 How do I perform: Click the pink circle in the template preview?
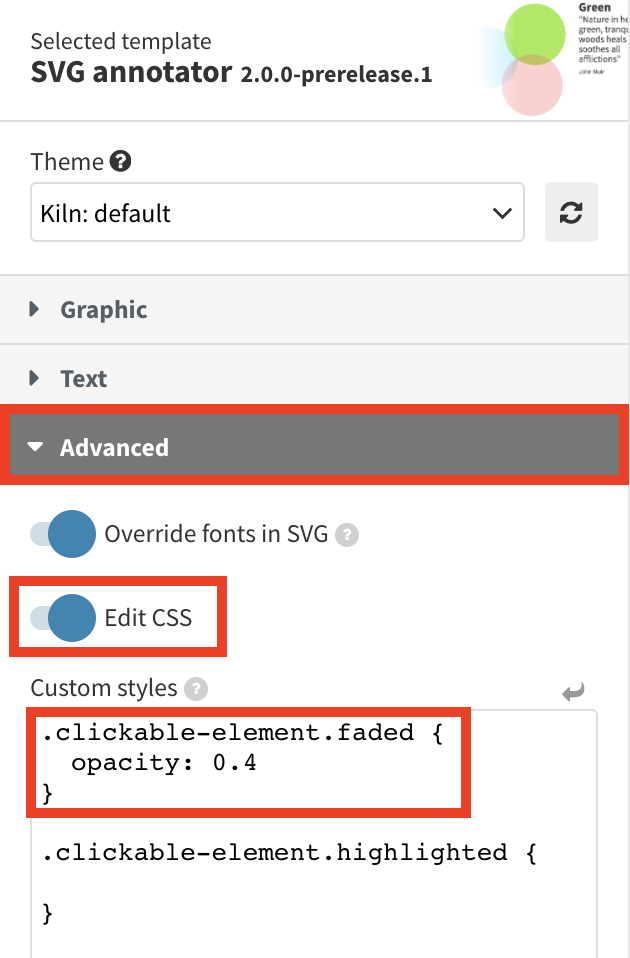pyautogui.click(x=536, y=88)
